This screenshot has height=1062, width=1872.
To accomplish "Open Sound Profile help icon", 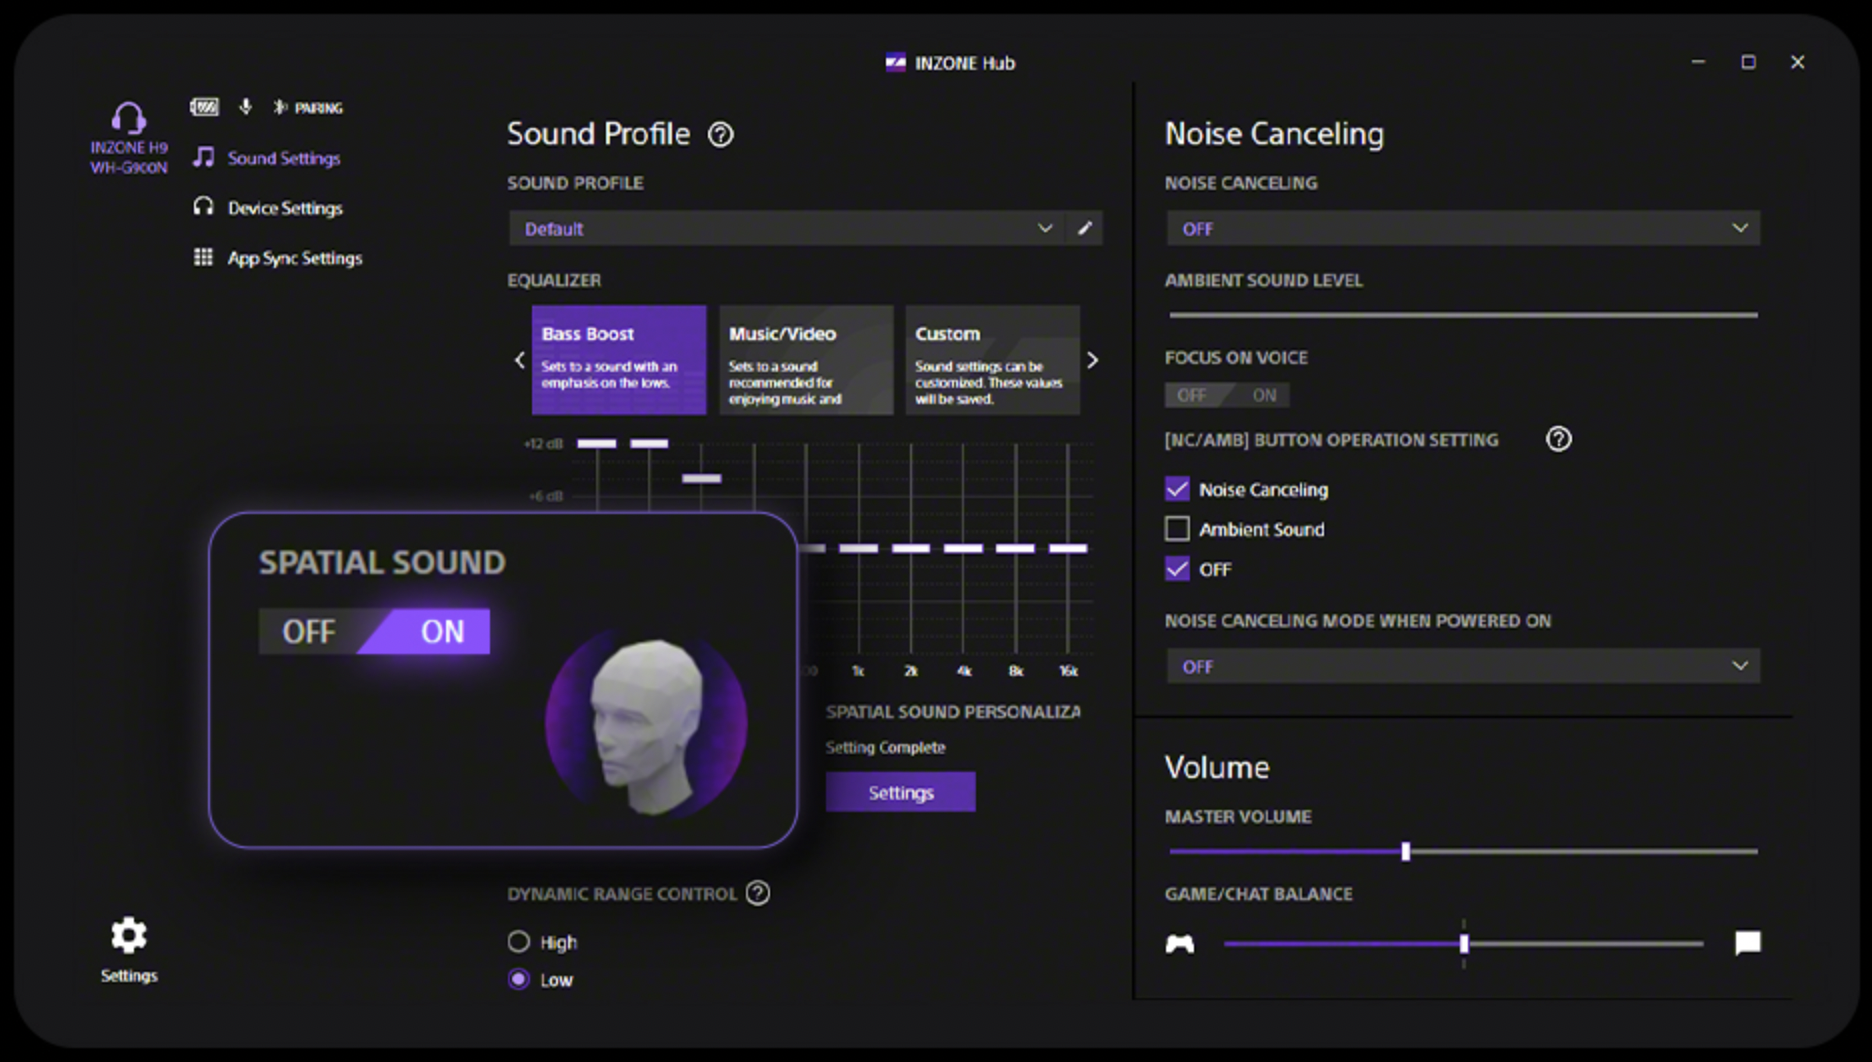I will (x=720, y=134).
